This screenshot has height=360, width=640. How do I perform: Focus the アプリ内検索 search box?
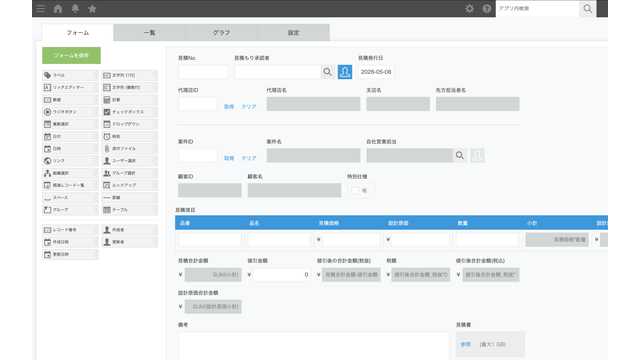538,9
